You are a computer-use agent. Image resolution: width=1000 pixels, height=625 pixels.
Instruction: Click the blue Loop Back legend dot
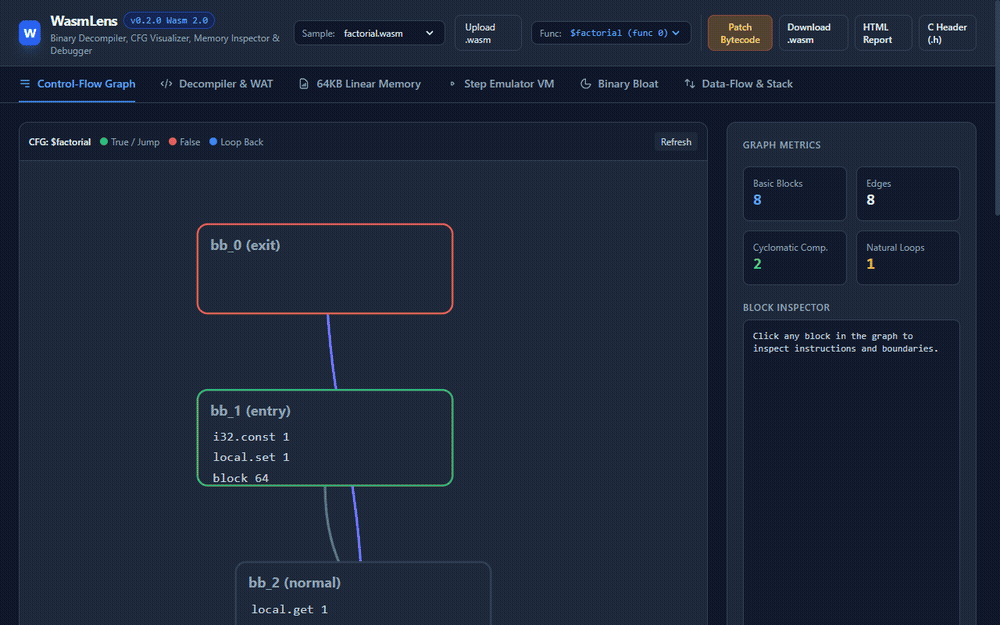[x=213, y=142]
